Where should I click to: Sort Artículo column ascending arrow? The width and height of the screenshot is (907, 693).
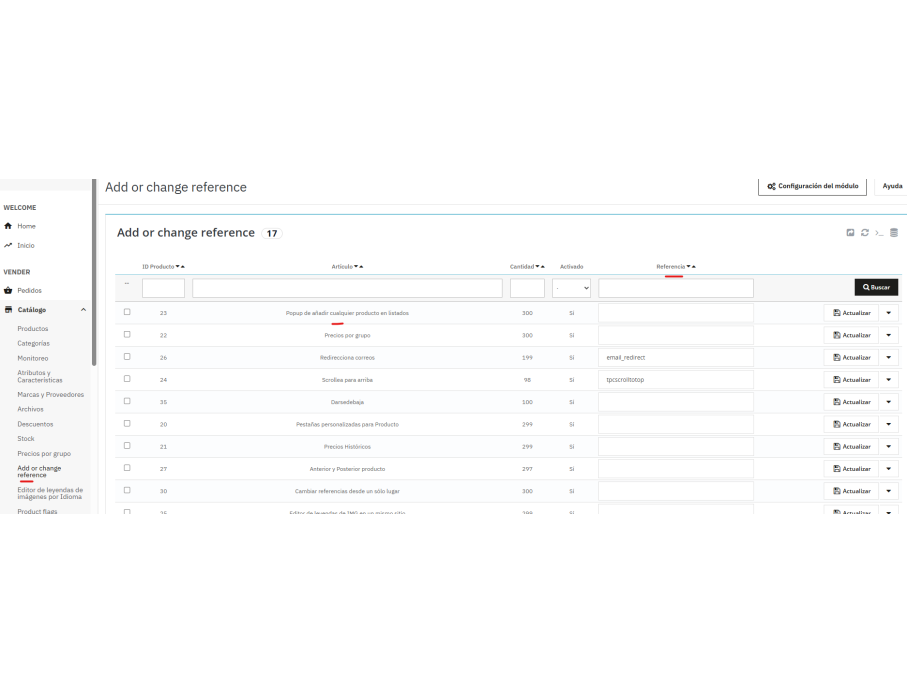361,267
